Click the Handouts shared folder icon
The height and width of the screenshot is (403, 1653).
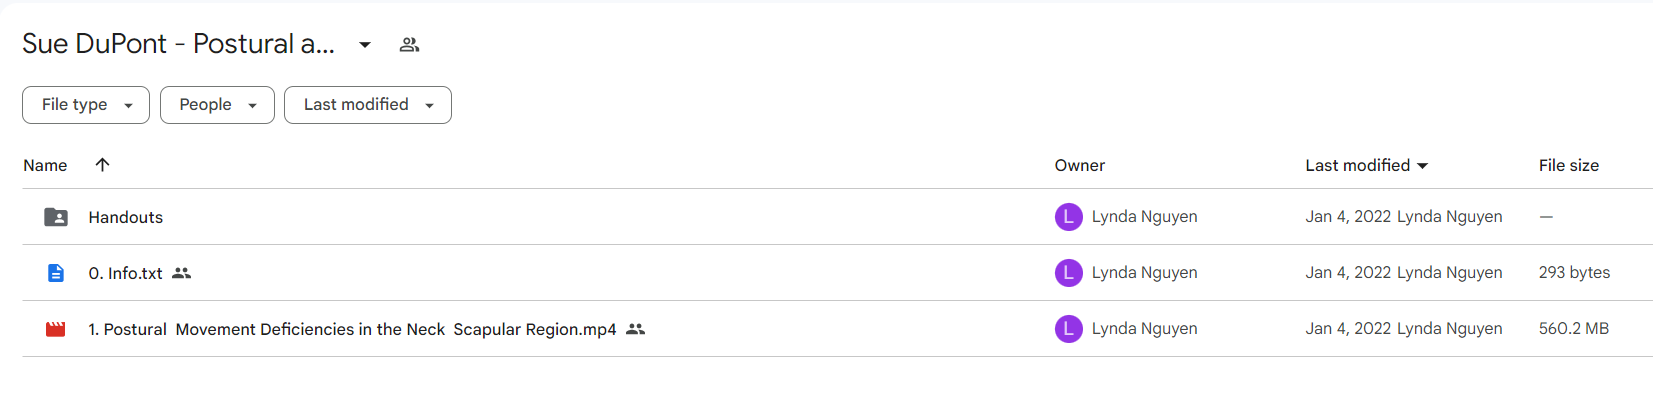pos(56,217)
